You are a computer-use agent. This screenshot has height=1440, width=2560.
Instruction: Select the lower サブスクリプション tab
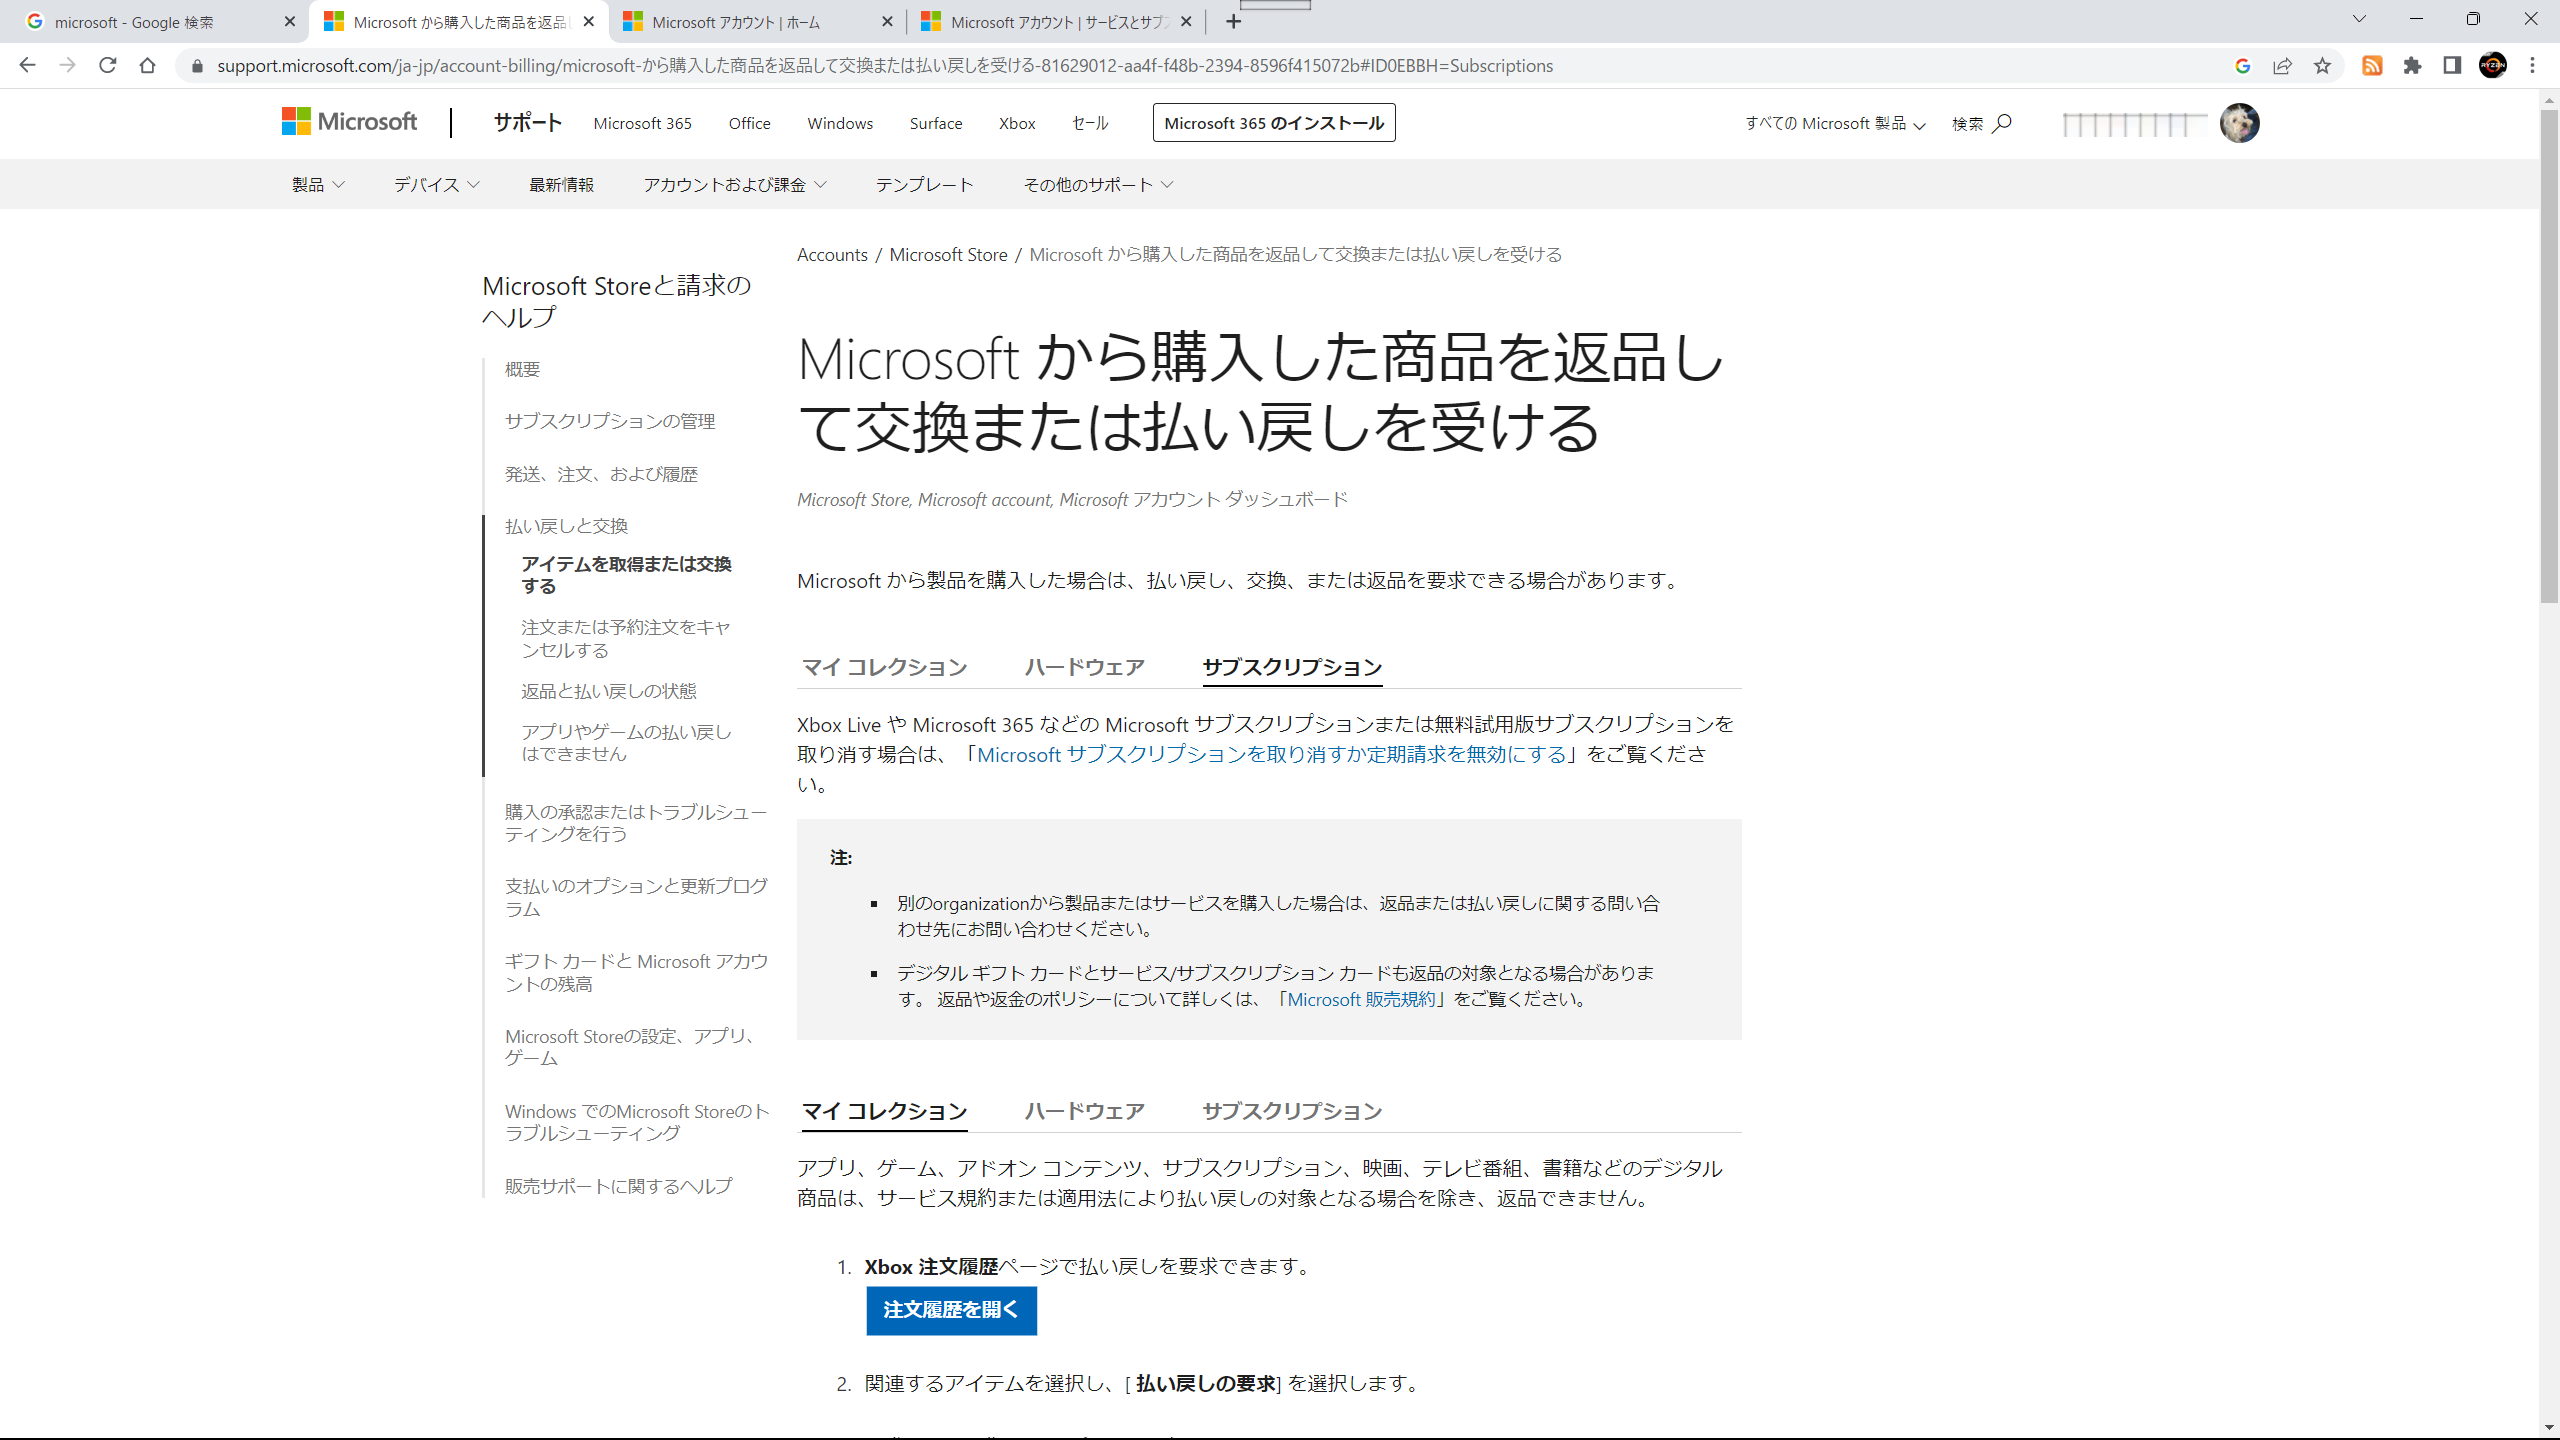pyautogui.click(x=1292, y=1111)
